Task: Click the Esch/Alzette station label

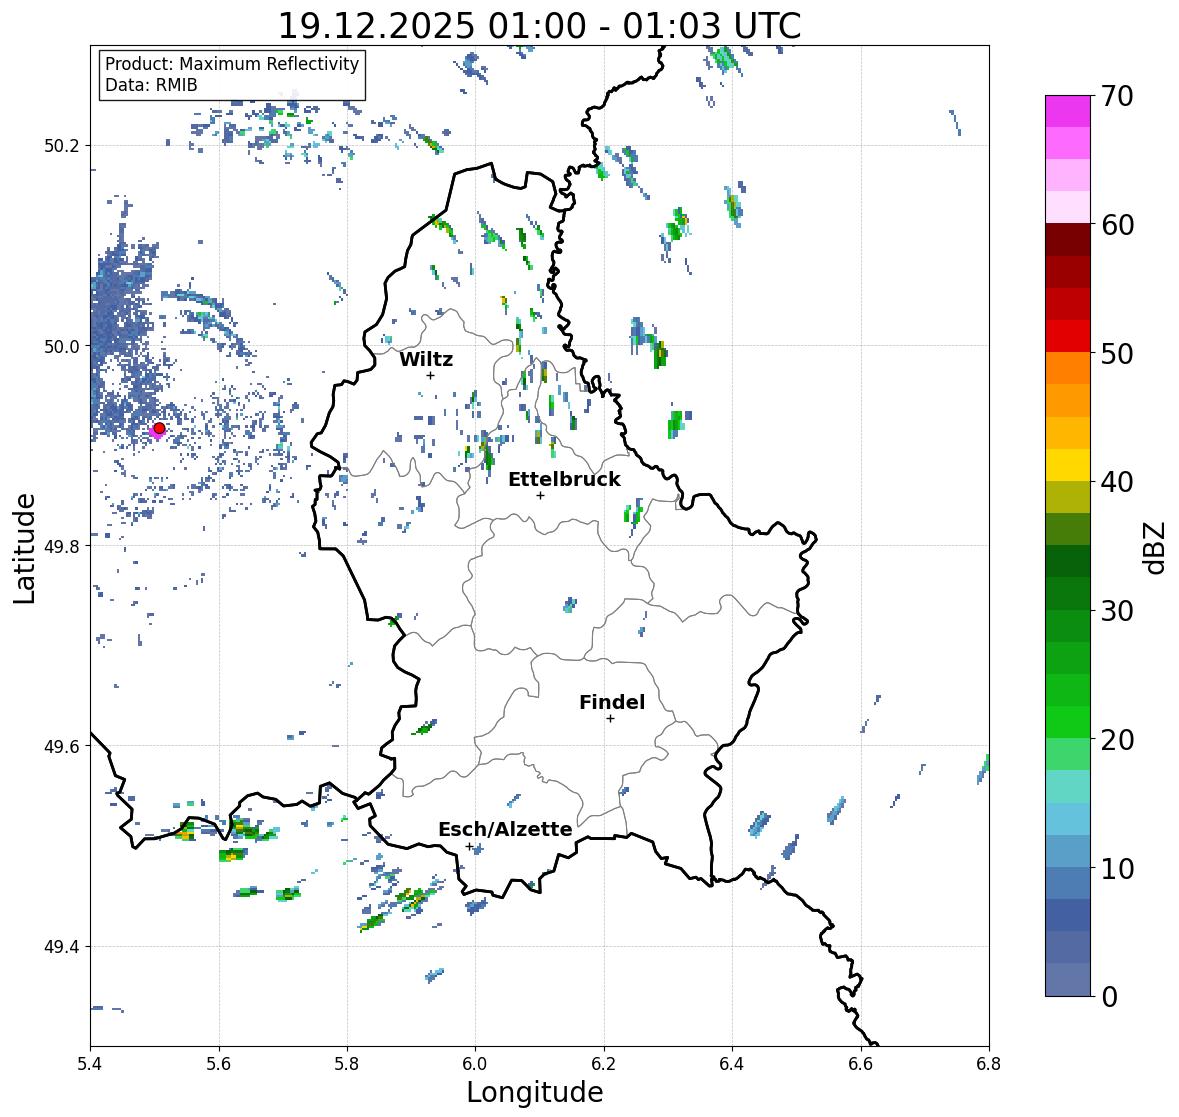Action: tap(505, 829)
